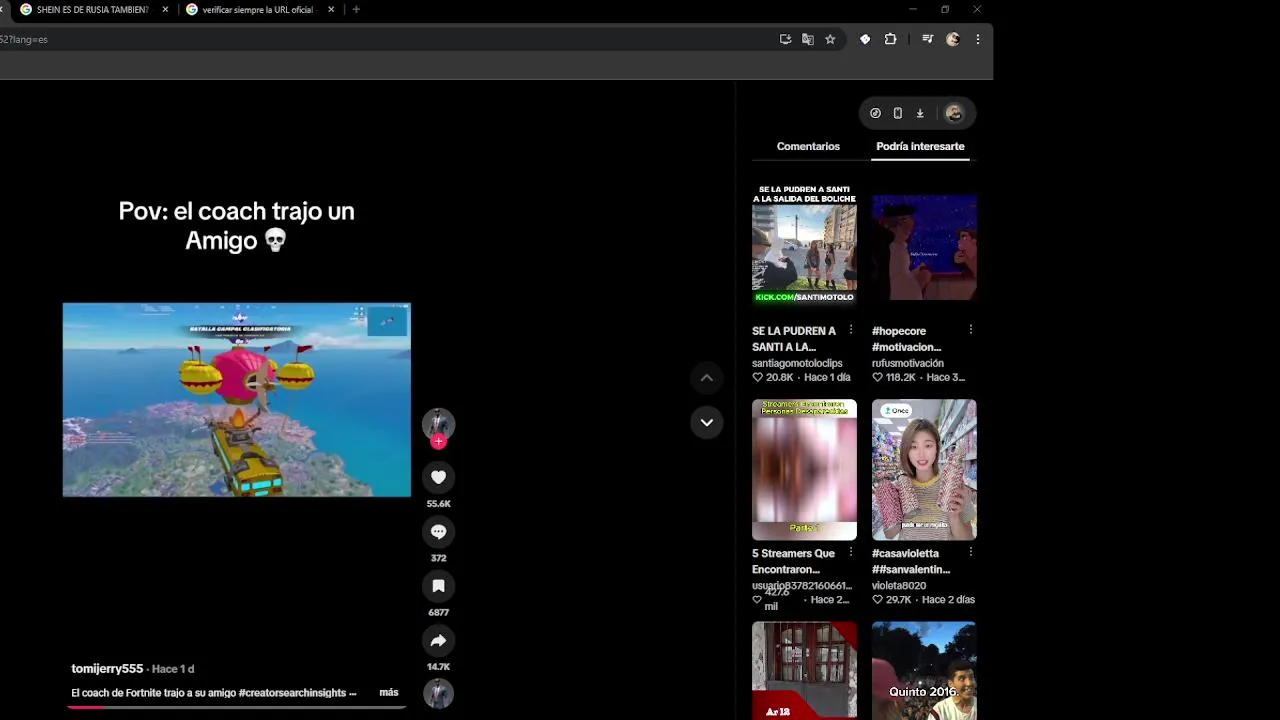Open rufusmotivación profile link

(x=907, y=363)
